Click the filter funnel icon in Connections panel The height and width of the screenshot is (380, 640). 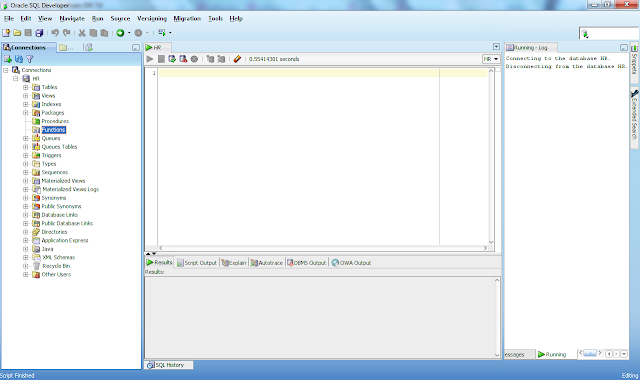coord(29,59)
